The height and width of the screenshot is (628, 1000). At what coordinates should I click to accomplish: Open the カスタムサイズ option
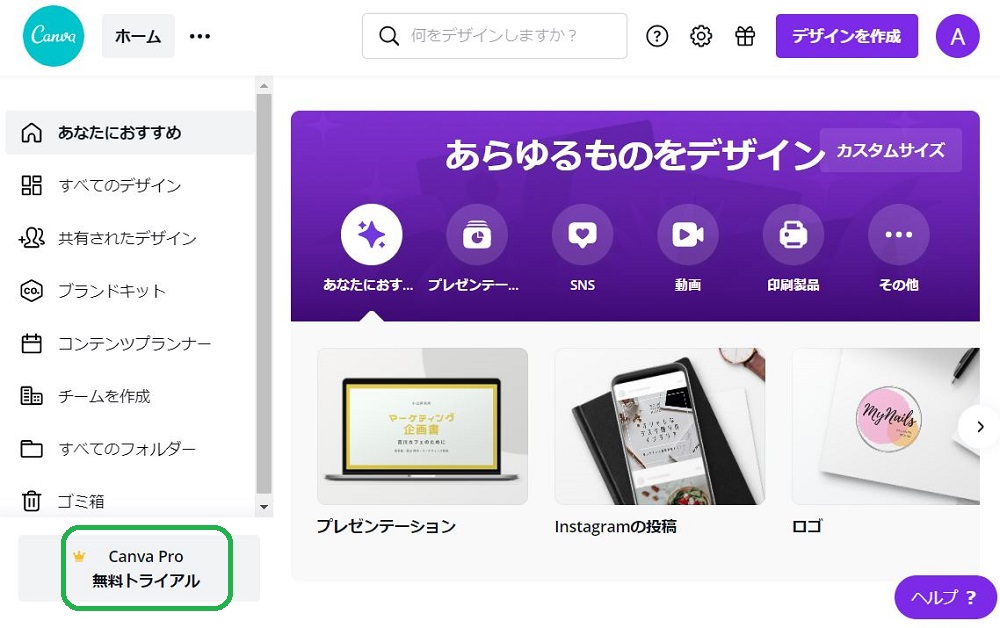890,150
